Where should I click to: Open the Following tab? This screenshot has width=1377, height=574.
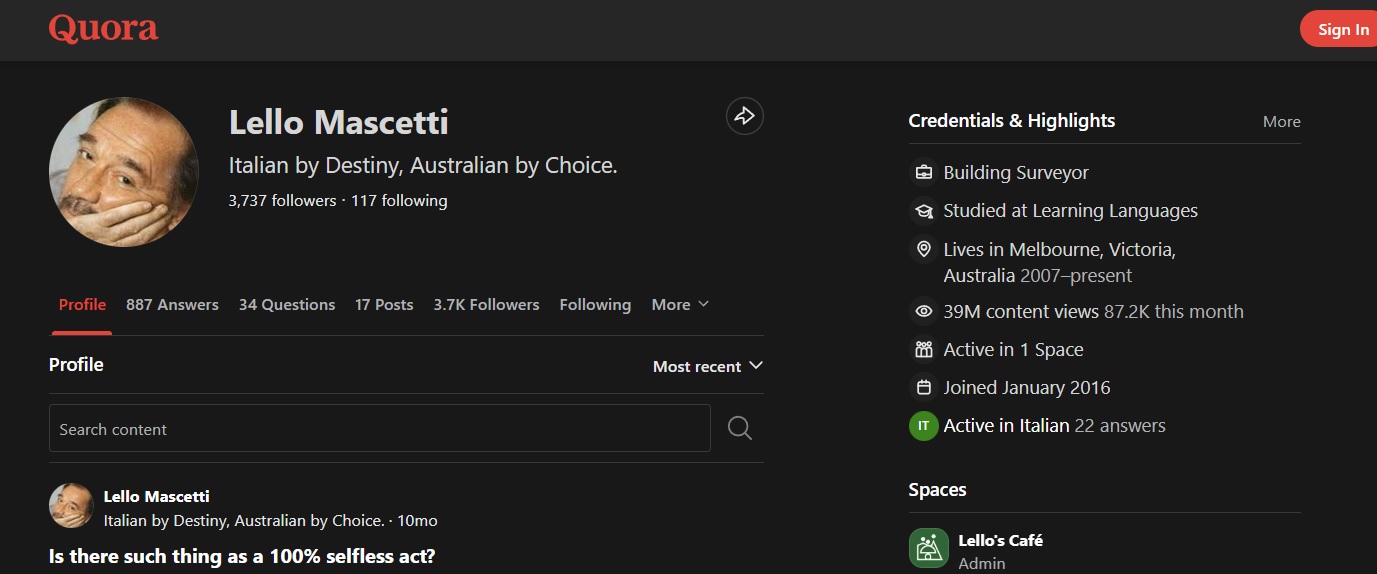(595, 305)
